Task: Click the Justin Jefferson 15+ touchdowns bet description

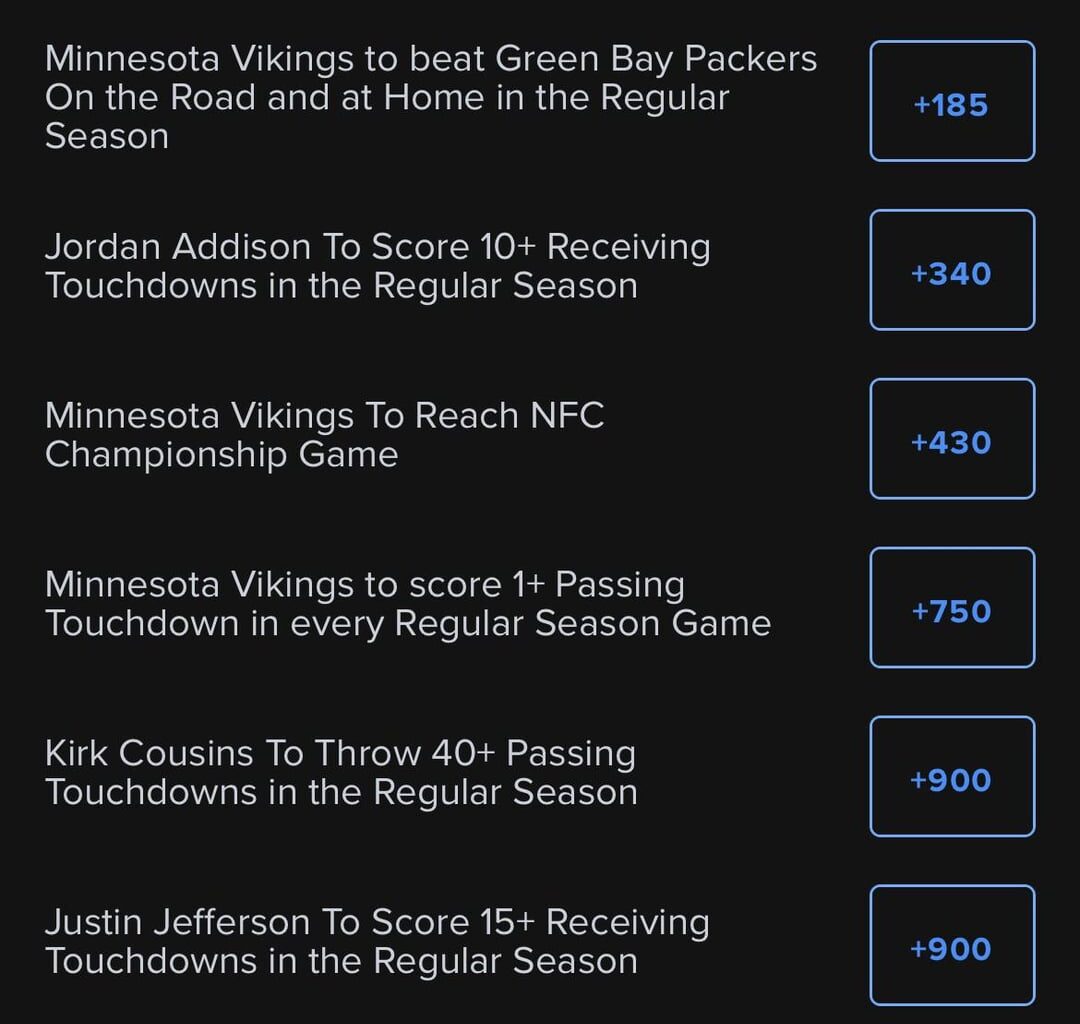Action: coord(377,941)
